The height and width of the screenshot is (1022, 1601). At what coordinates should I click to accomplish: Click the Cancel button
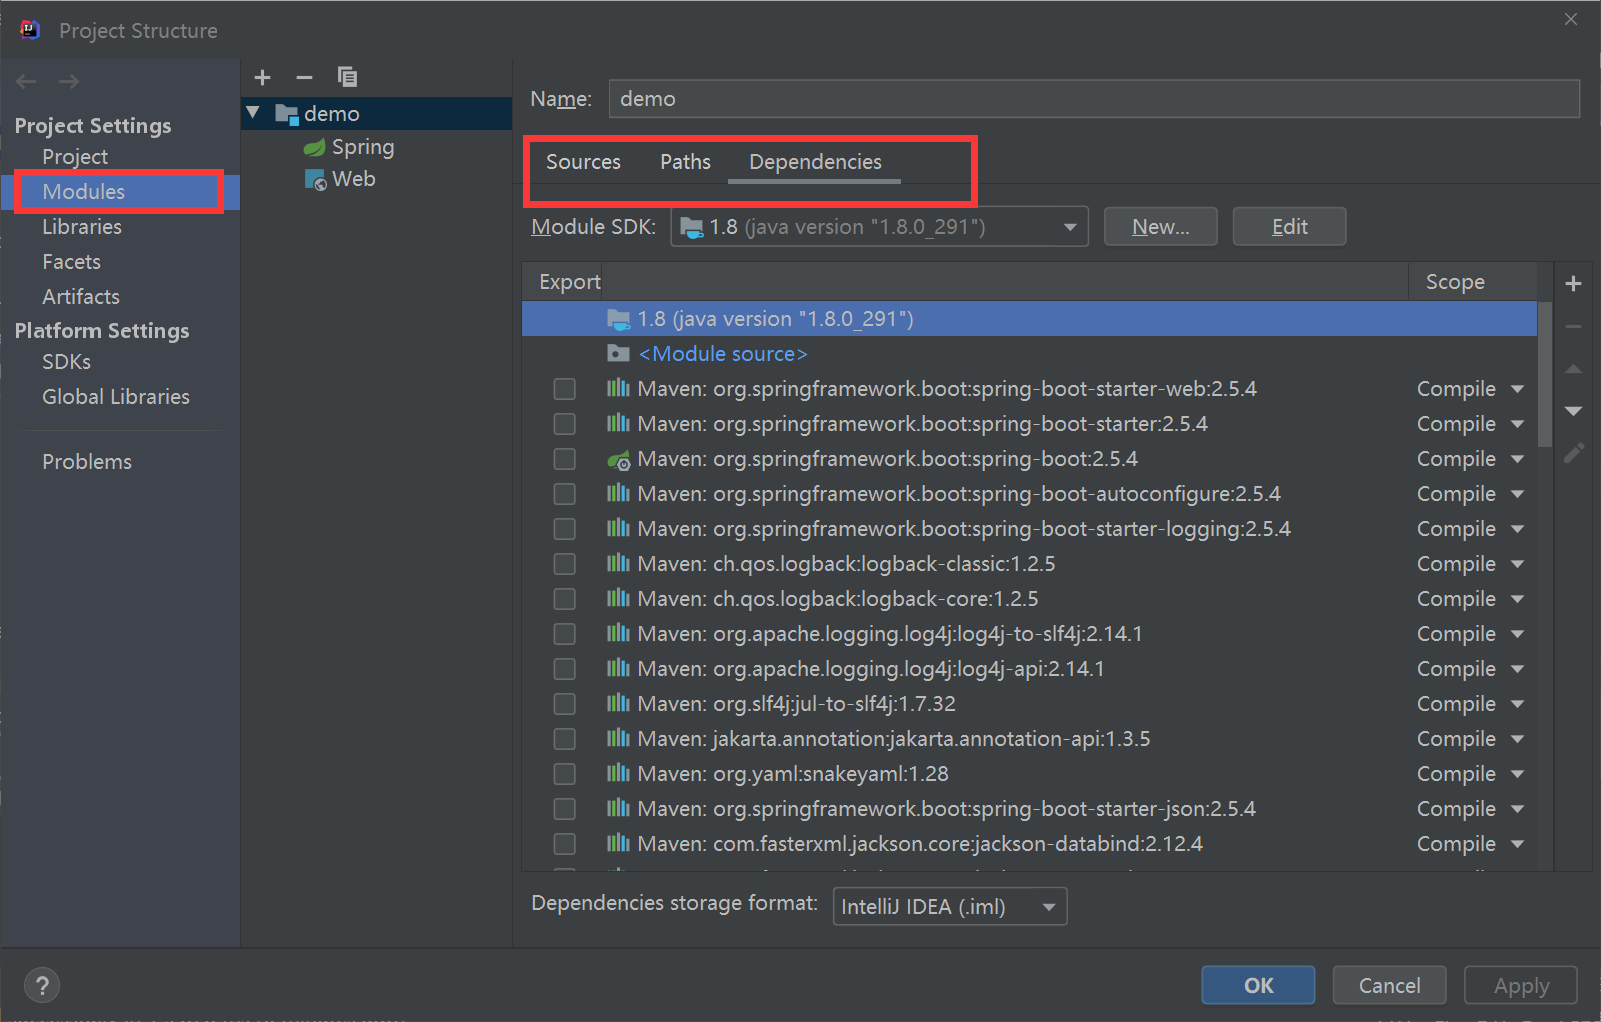click(1389, 985)
